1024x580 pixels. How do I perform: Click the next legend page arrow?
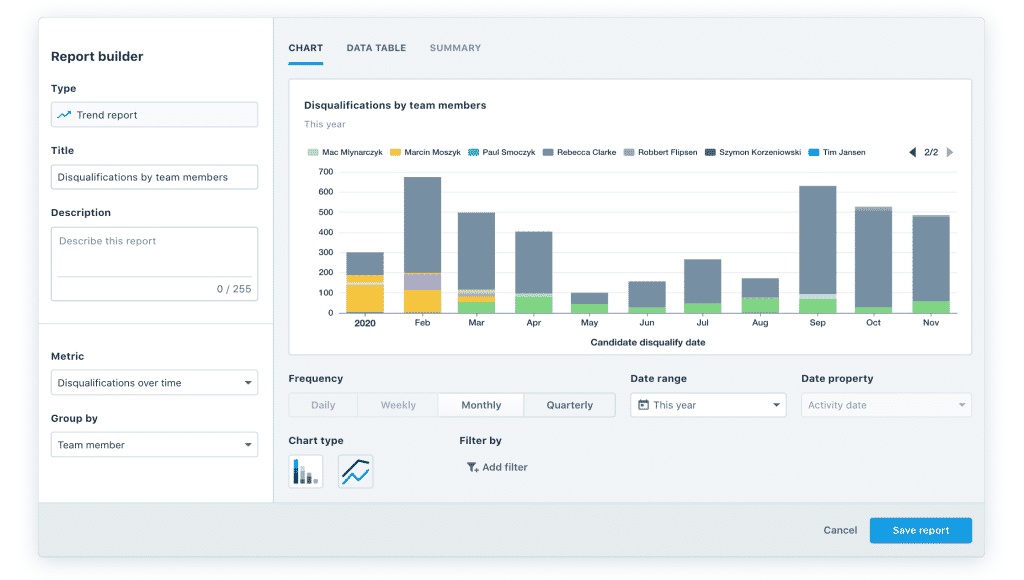[x=950, y=152]
